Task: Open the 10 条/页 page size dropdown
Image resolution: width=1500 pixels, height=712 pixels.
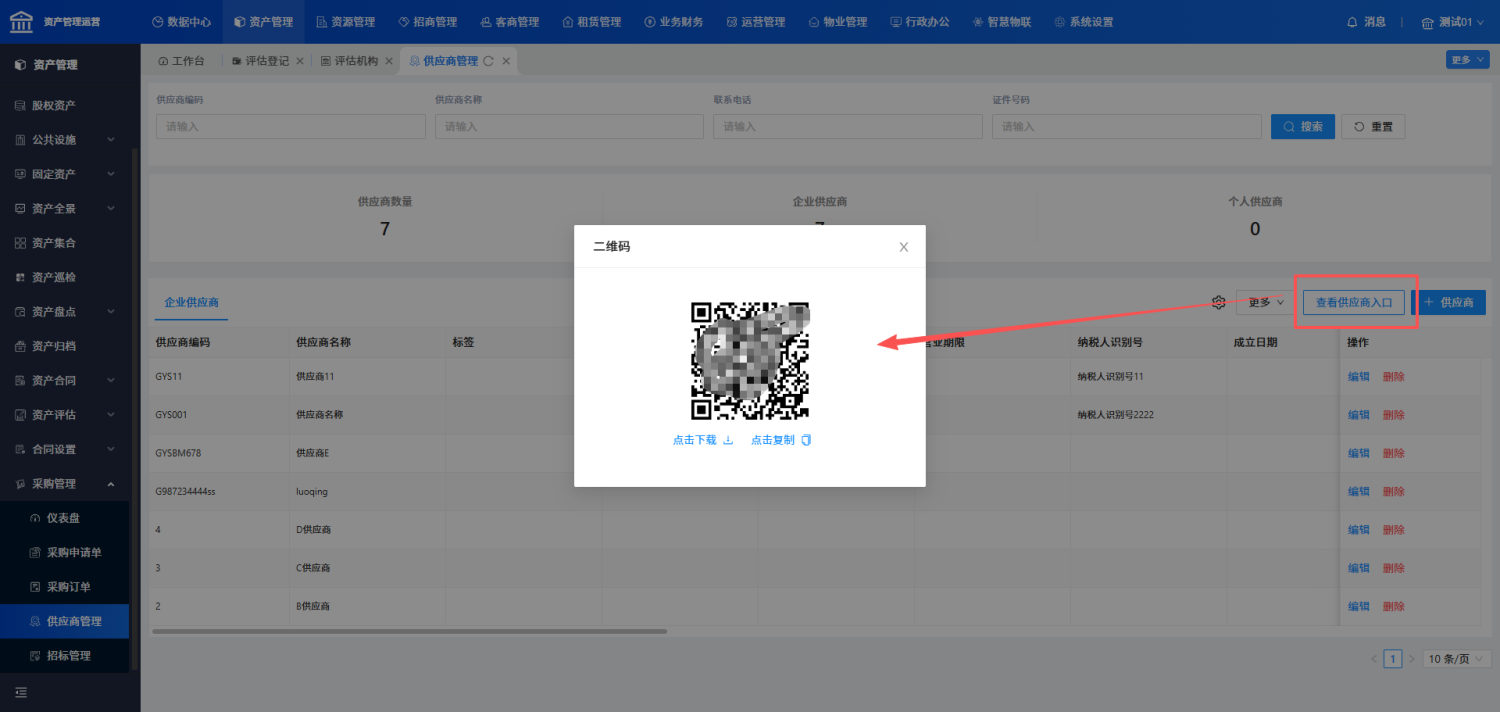Action: [1457, 659]
